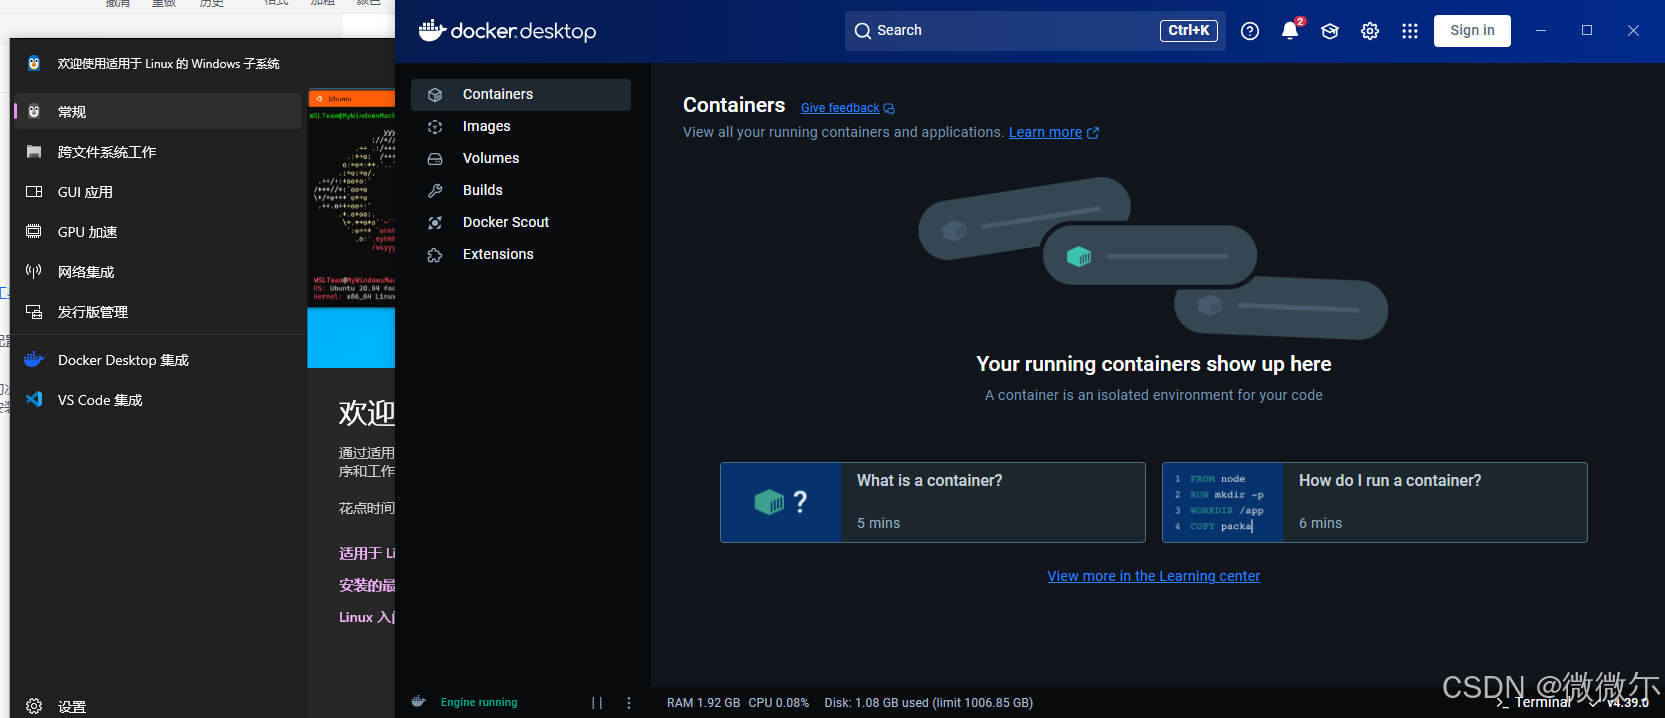Image resolution: width=1665 pixels, height=718 pixels.
Task: Open the apps grid icon
Action: tap(1410, 31)
